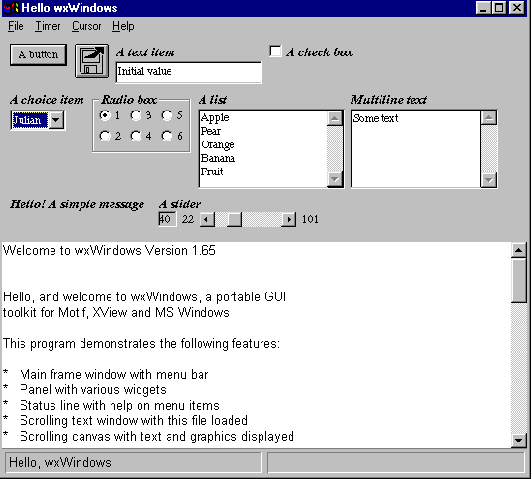Select Orange in the list
This screenshot has height=479, width=532.
coord(263,145)
